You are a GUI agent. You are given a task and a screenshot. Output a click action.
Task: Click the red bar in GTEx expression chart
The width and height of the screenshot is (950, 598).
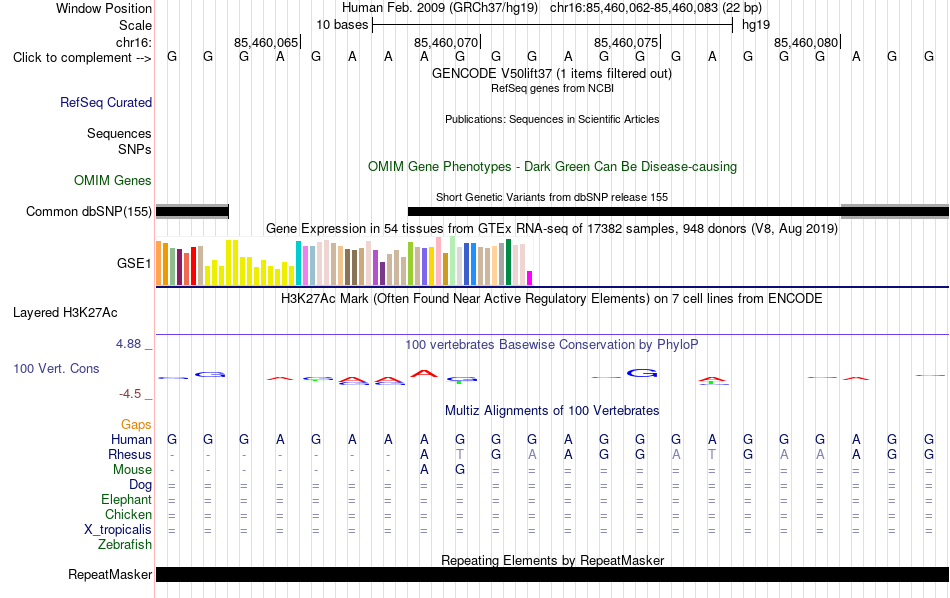[x=193, y=266]
